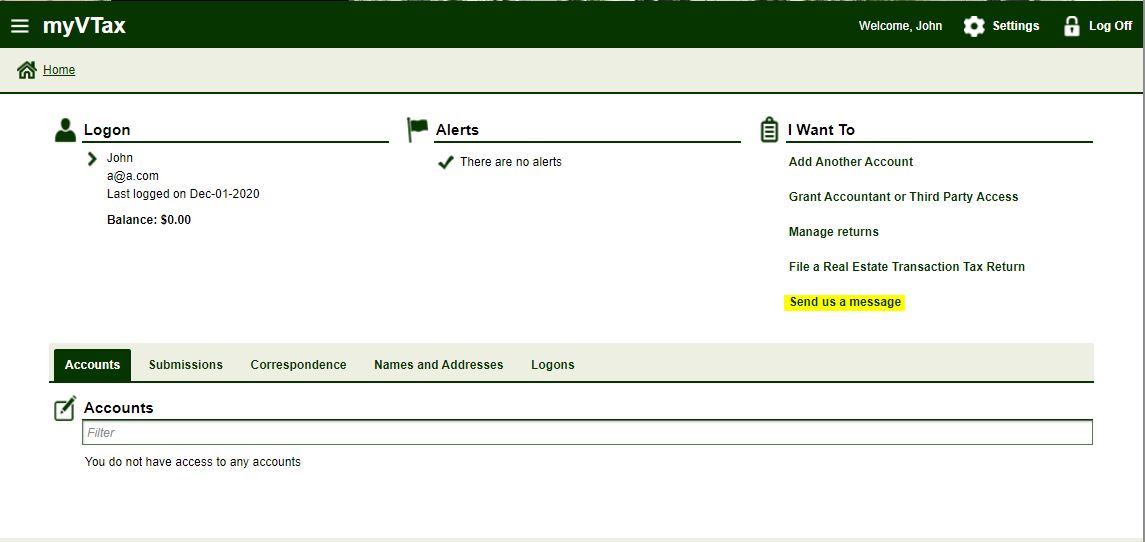The height and width of the screenshot is (542, 1145).
Task: Switch to the Submissions tab
Action: click(185, 364)
